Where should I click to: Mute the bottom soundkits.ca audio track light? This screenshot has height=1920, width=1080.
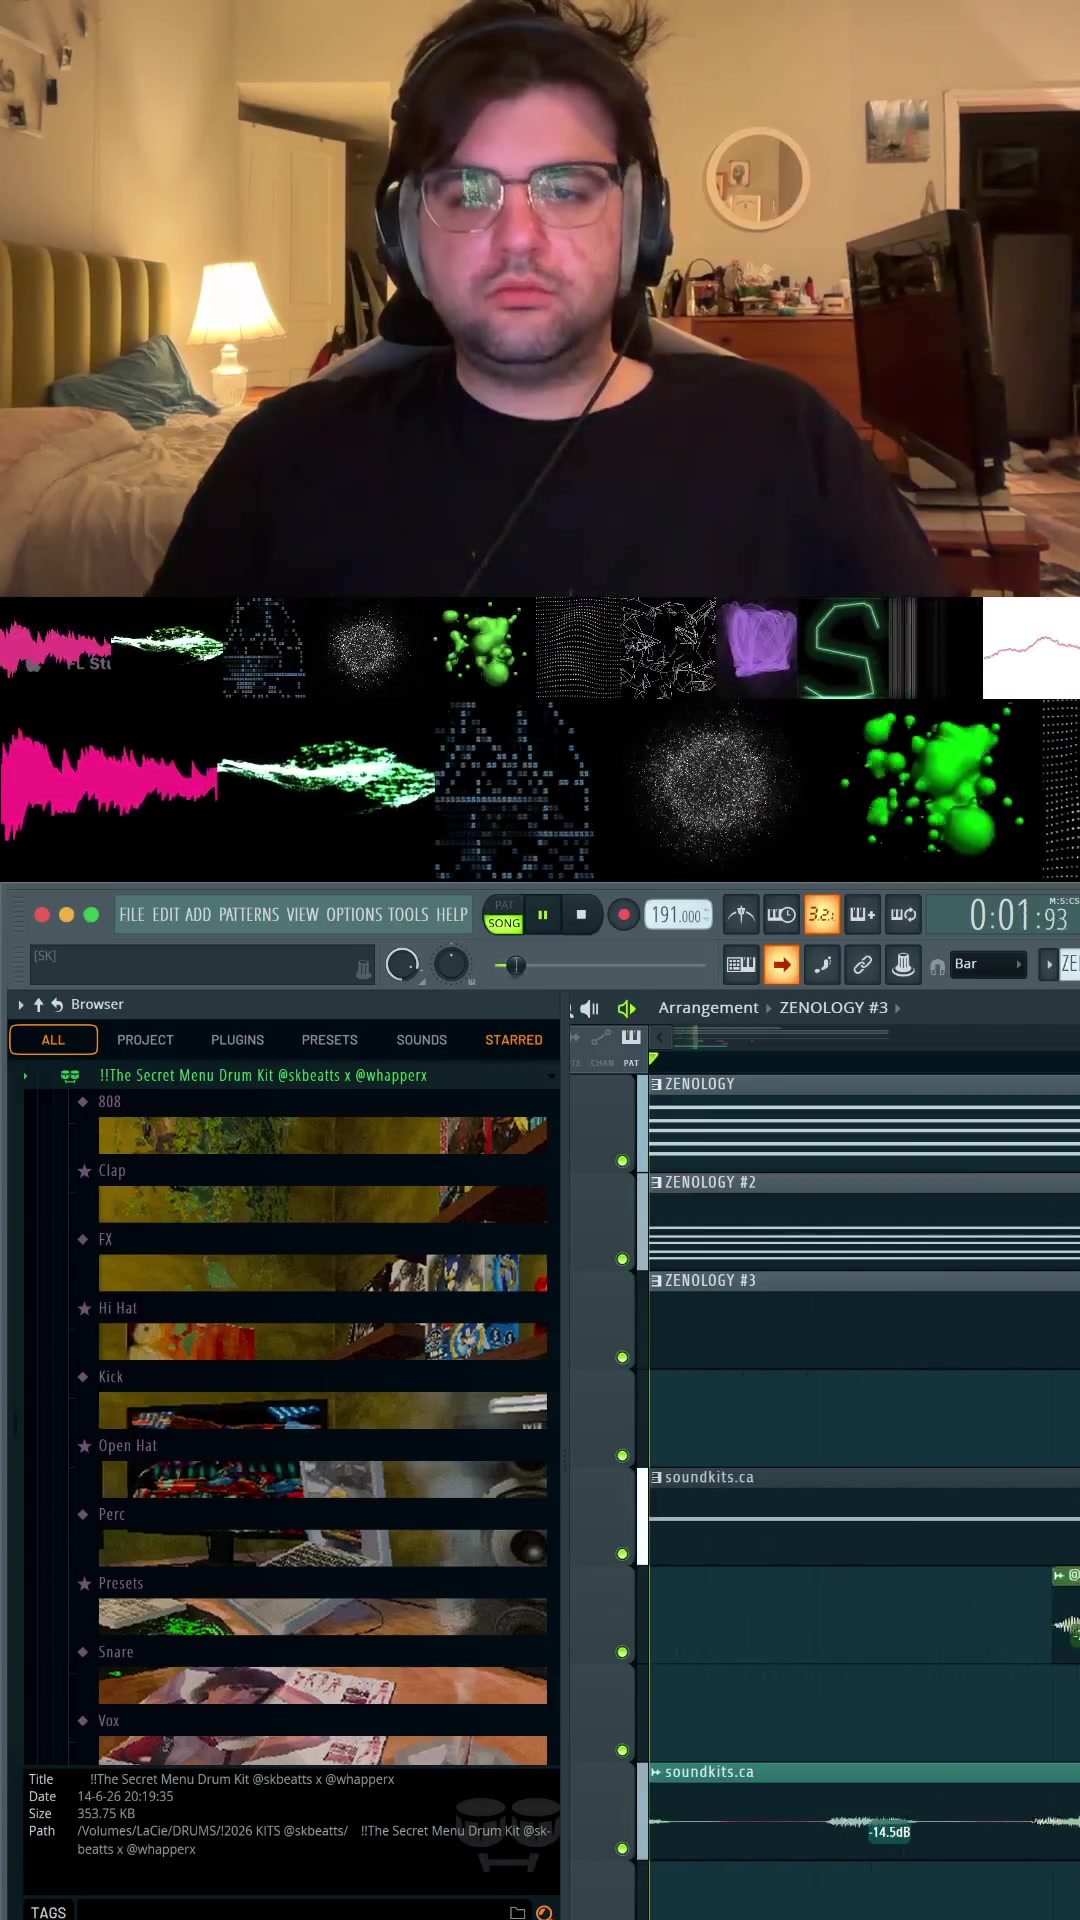click(622, 1848)
